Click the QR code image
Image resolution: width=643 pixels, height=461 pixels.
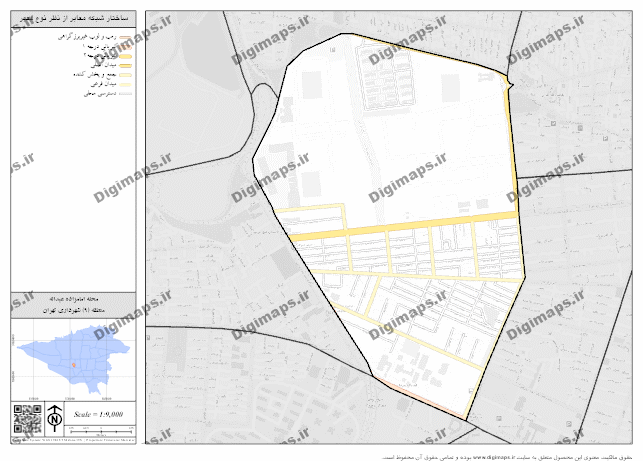(27, 419)
